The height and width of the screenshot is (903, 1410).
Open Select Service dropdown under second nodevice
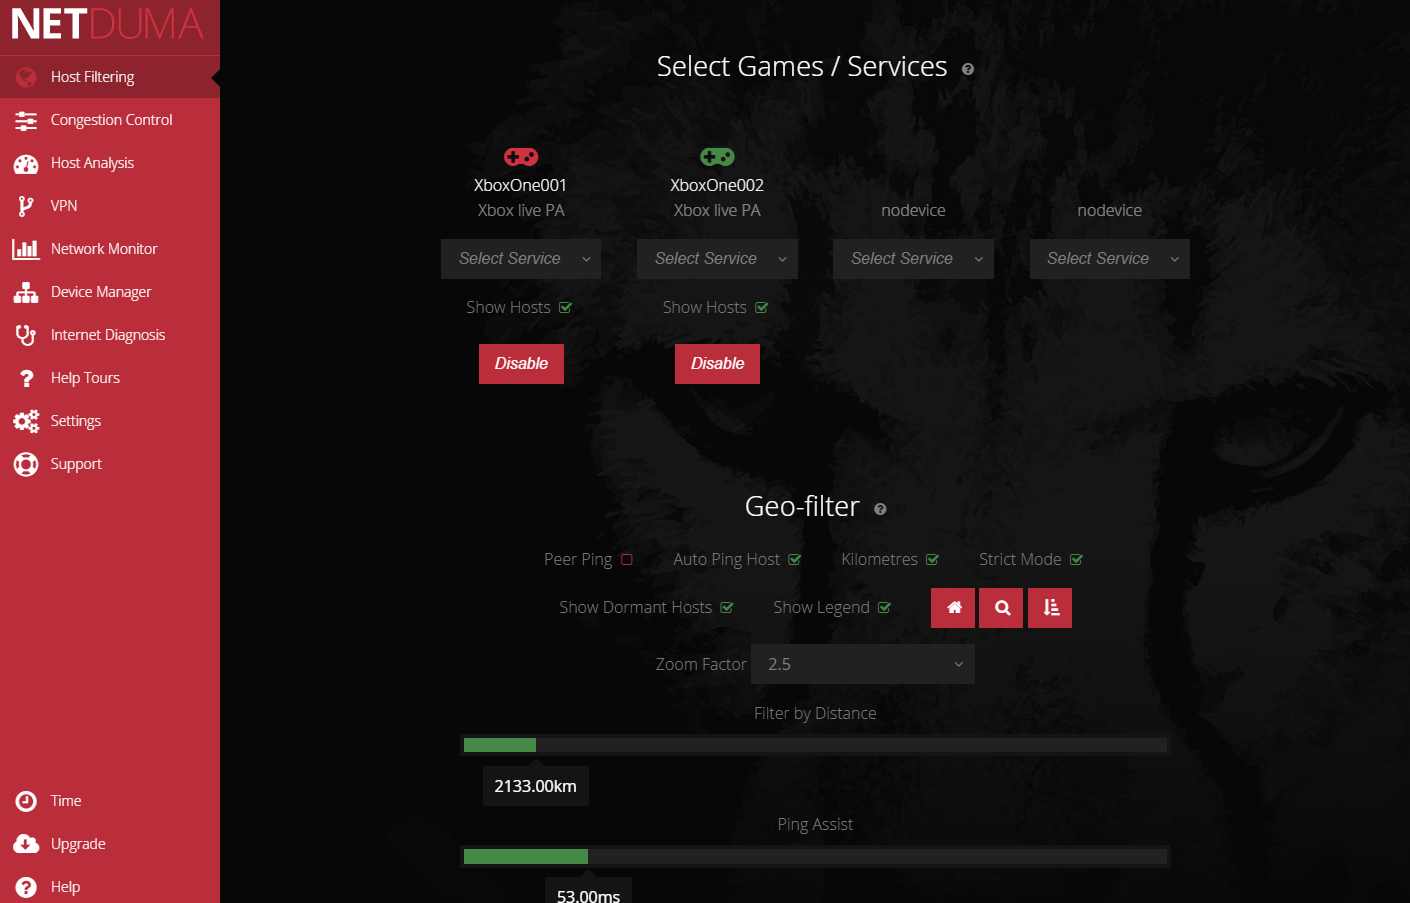tap(1110, 259)
